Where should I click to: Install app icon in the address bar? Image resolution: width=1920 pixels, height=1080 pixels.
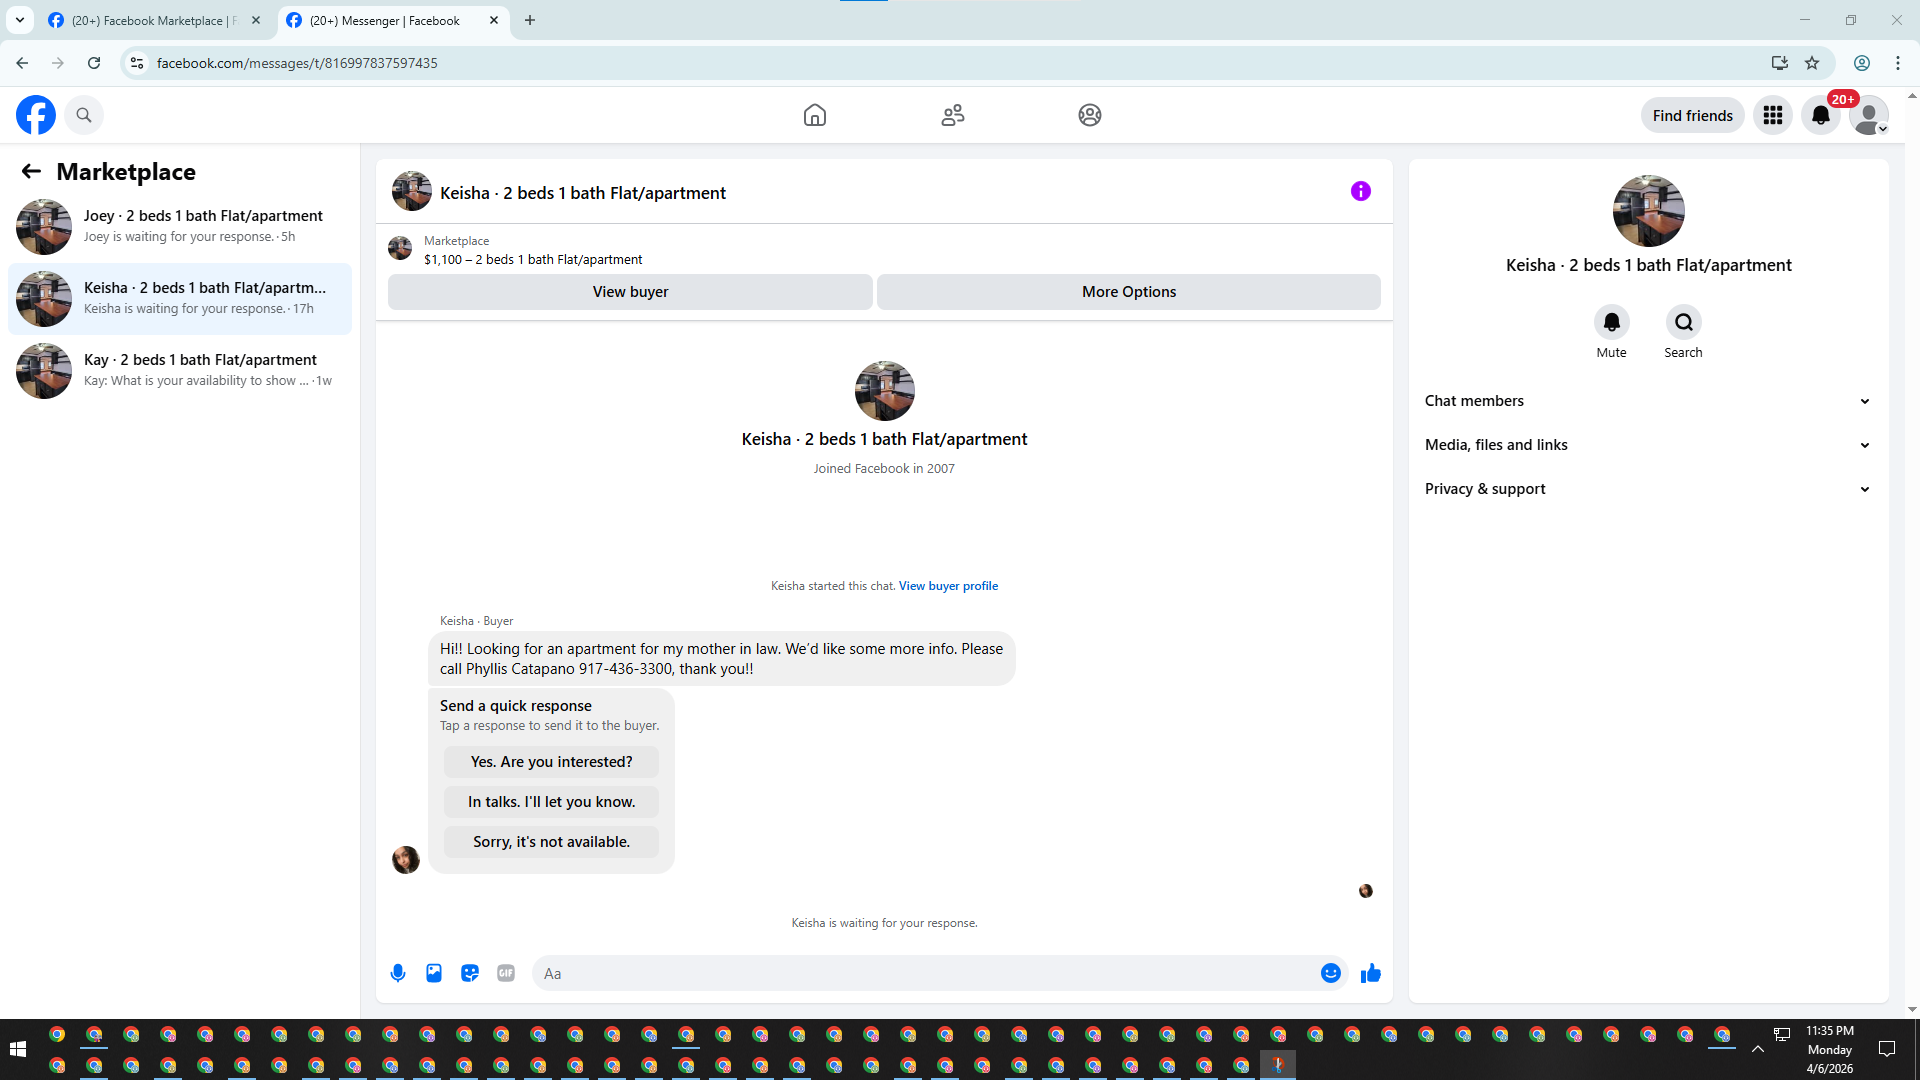click(x=1780, y=63)
